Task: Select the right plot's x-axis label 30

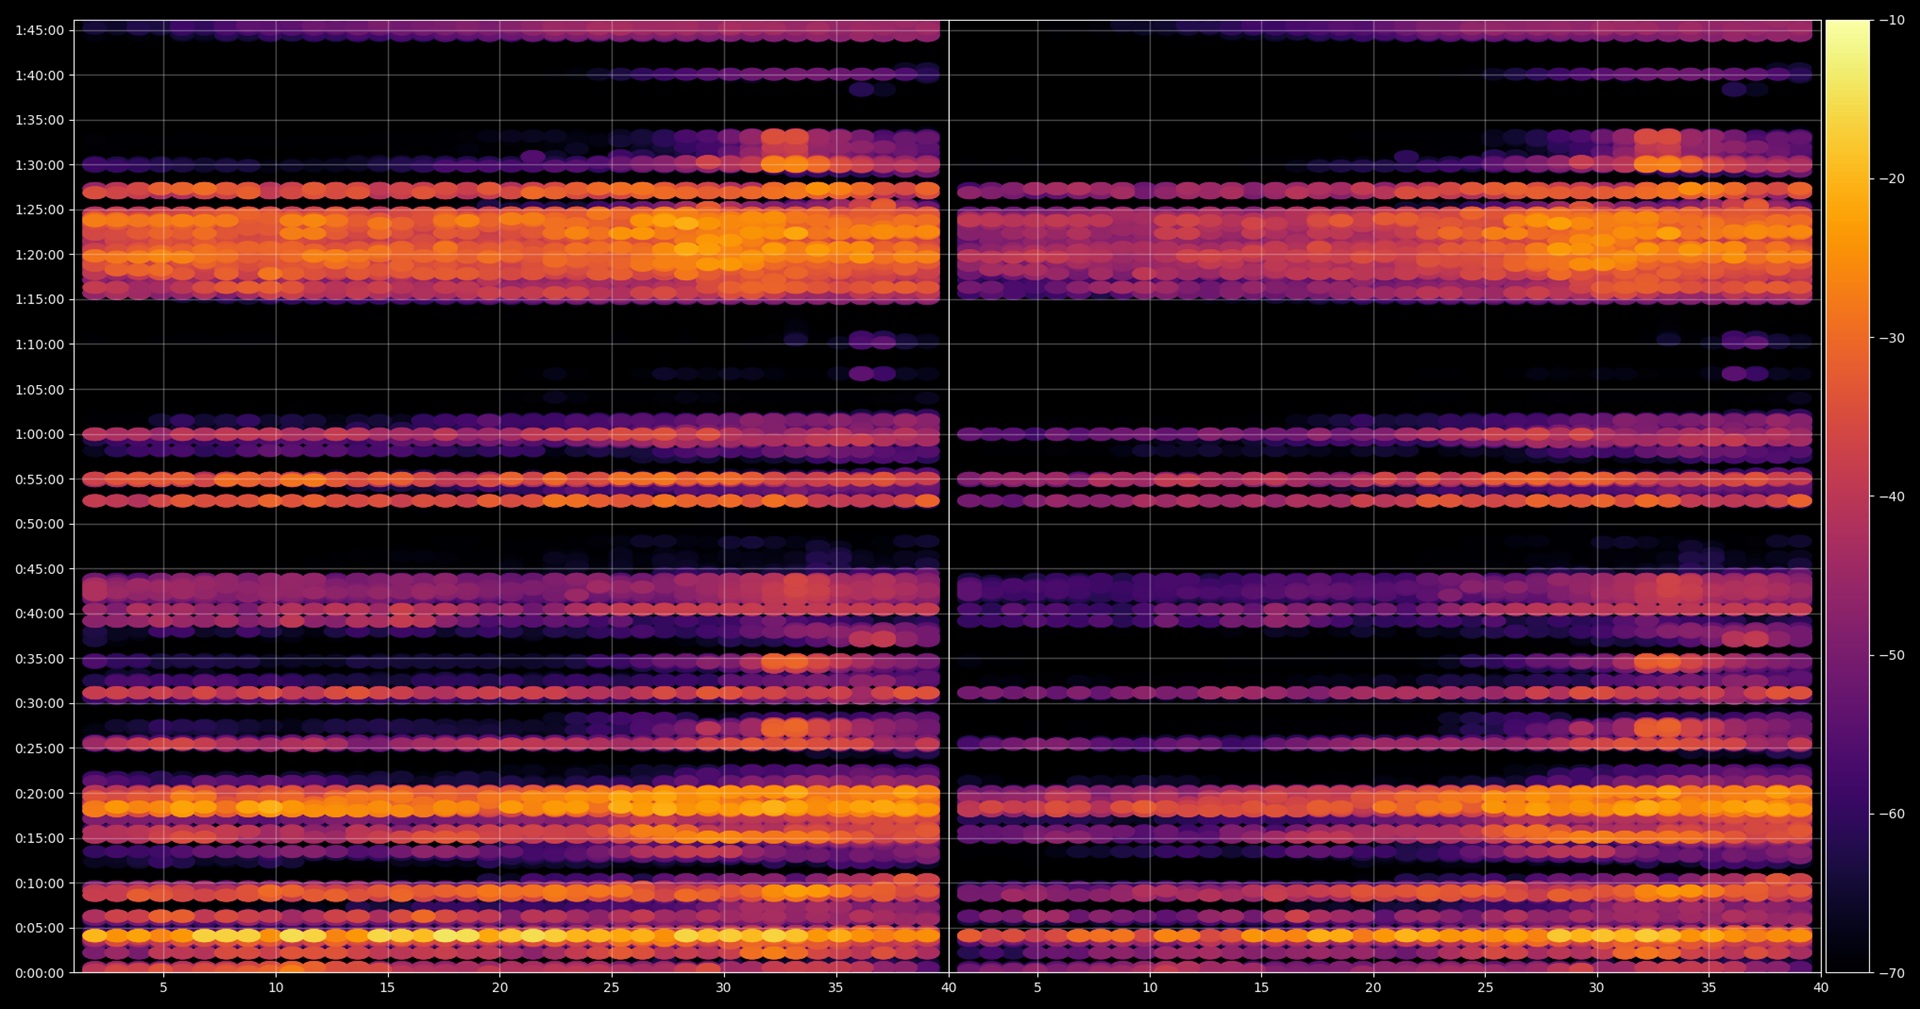Action: pos(1596,988)
